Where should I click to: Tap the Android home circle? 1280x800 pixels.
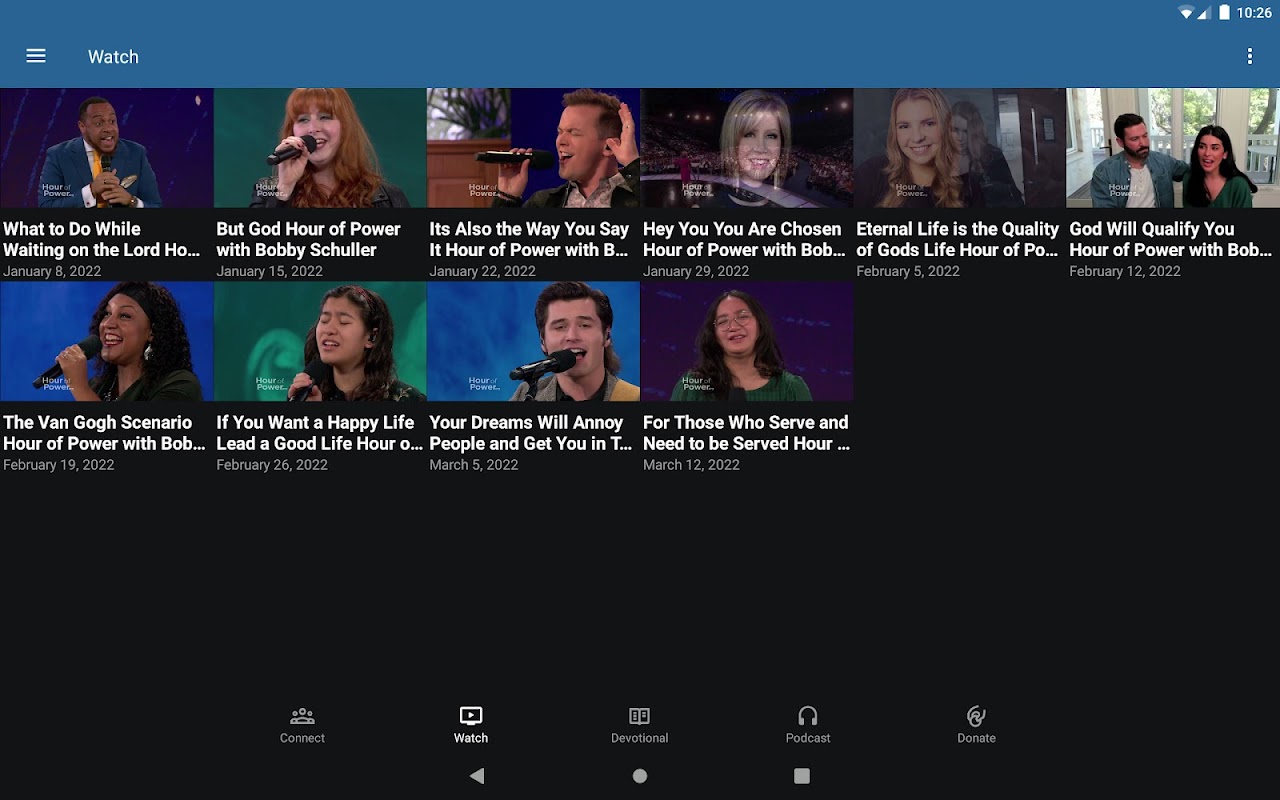point(640,776)
